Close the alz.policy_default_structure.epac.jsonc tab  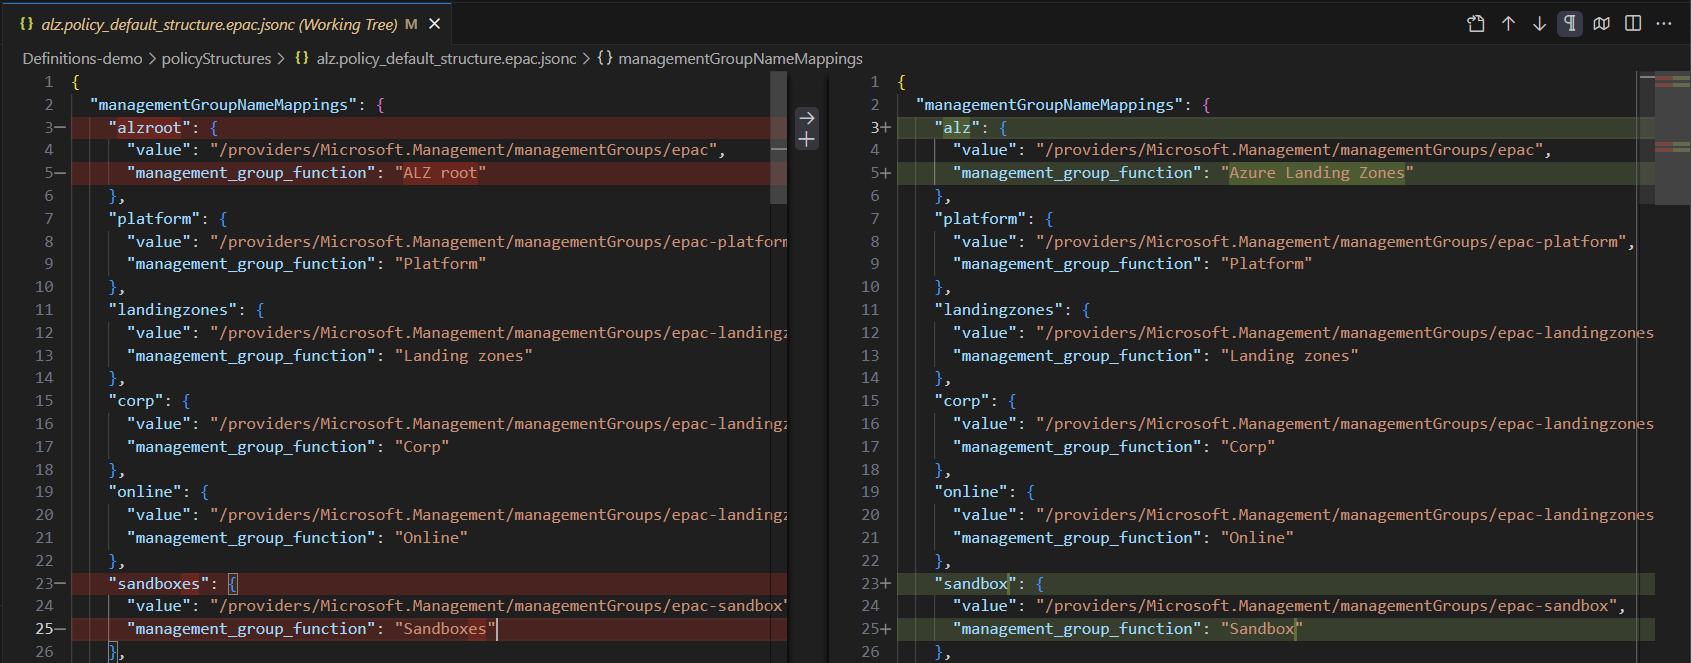pyautogui.click(x=435, y=23)
